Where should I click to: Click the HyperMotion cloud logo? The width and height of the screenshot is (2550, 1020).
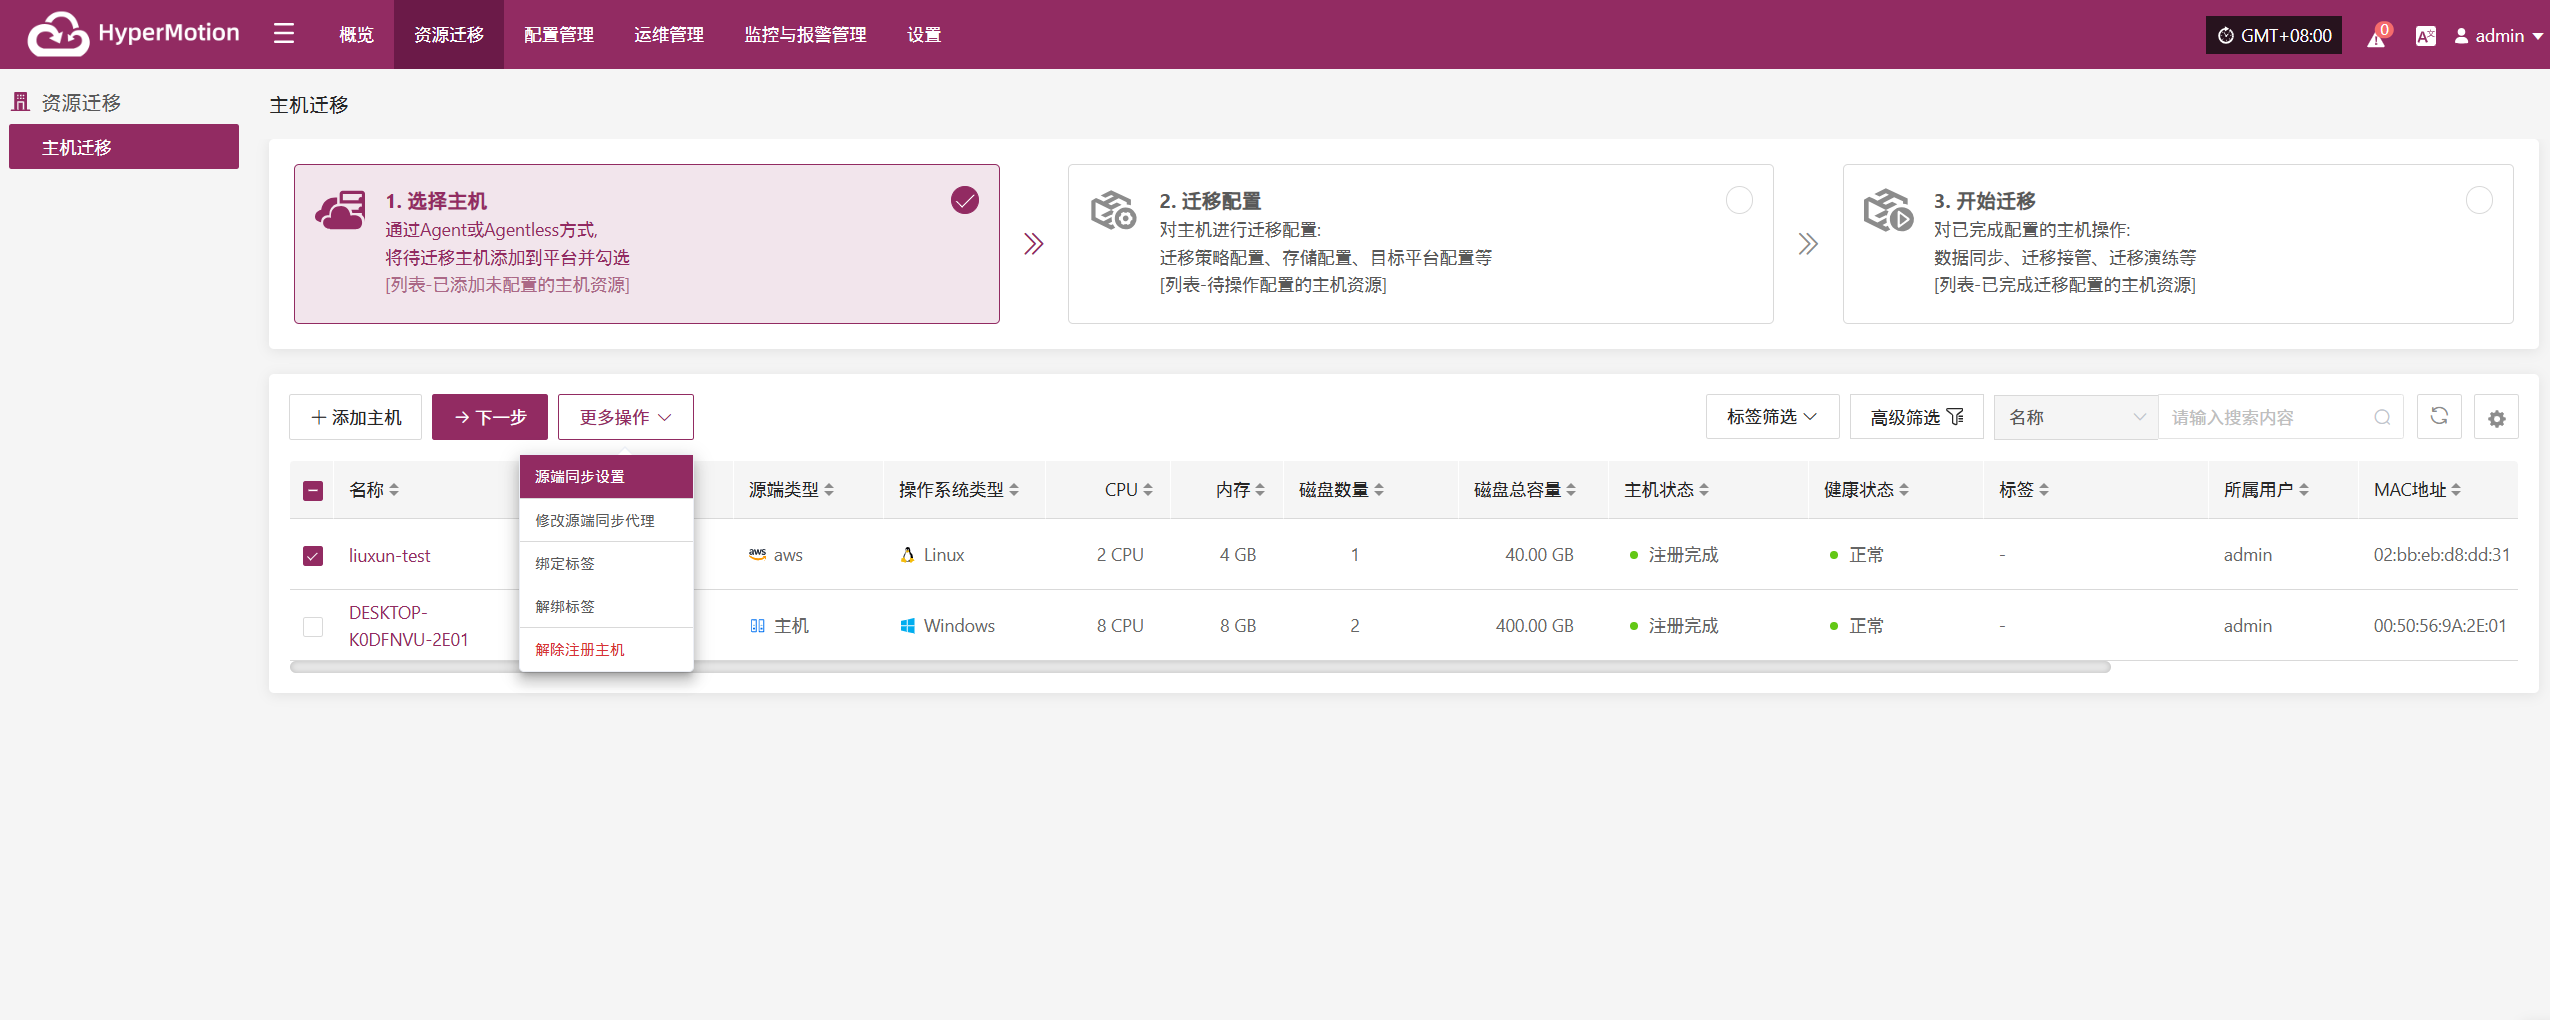click(58, 34)
